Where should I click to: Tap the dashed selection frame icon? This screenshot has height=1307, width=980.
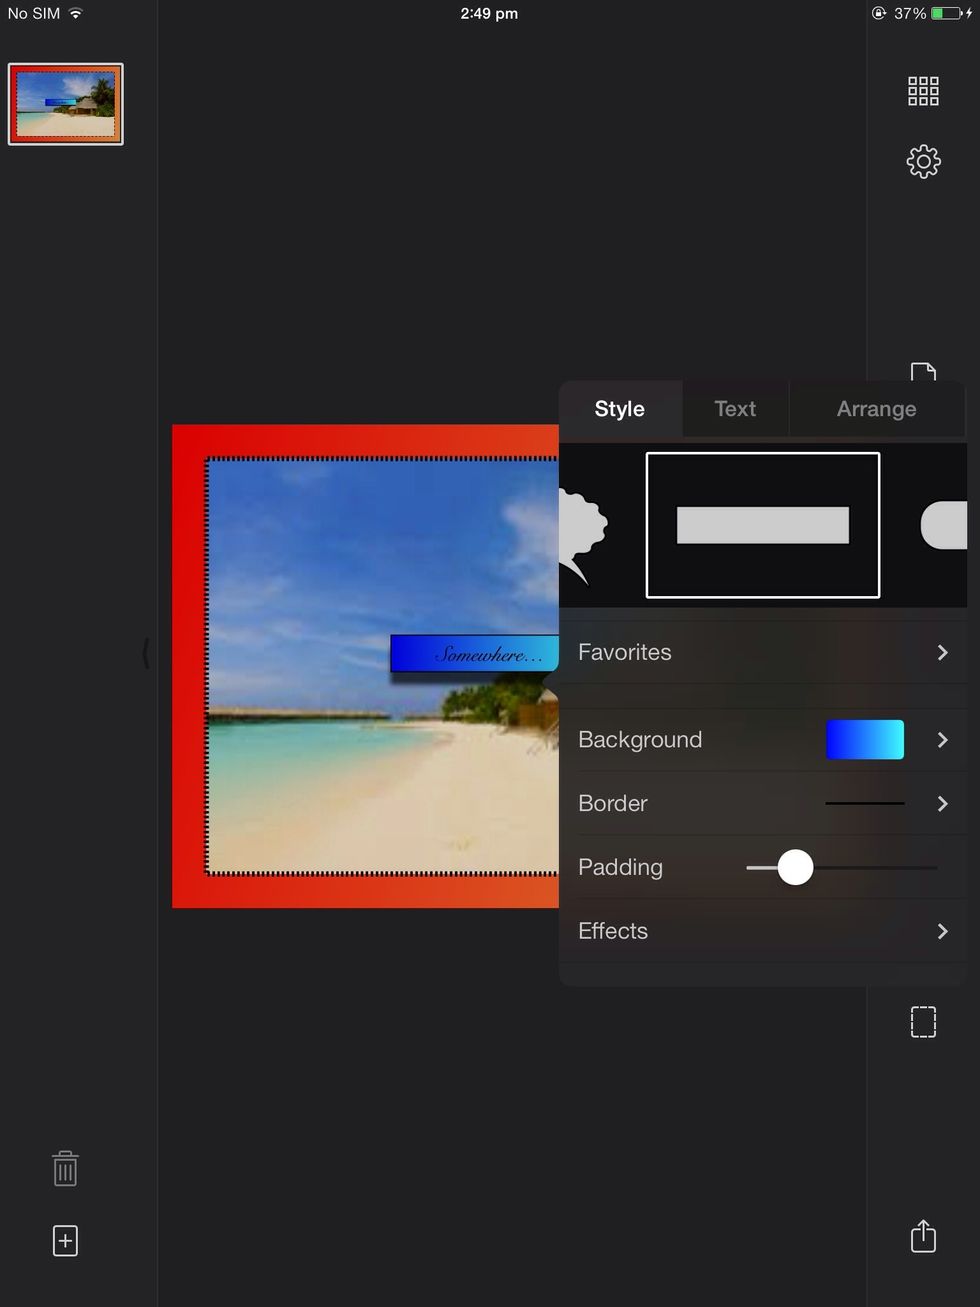coord(923,1022)
